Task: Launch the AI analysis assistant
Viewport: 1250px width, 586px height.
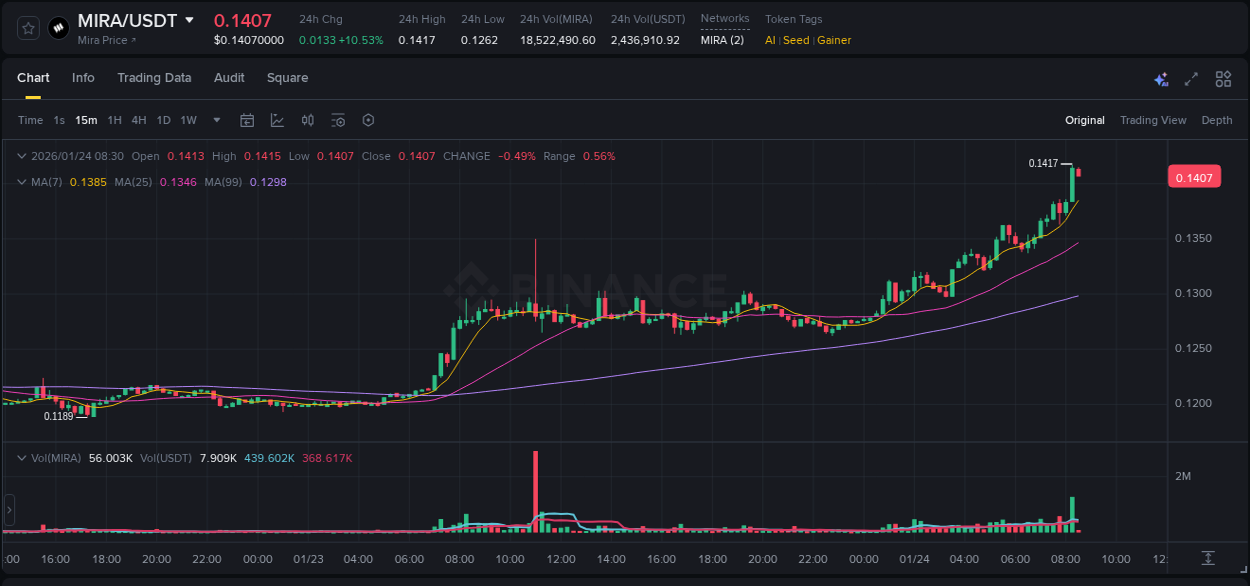Action: (x=1160, y=78)
